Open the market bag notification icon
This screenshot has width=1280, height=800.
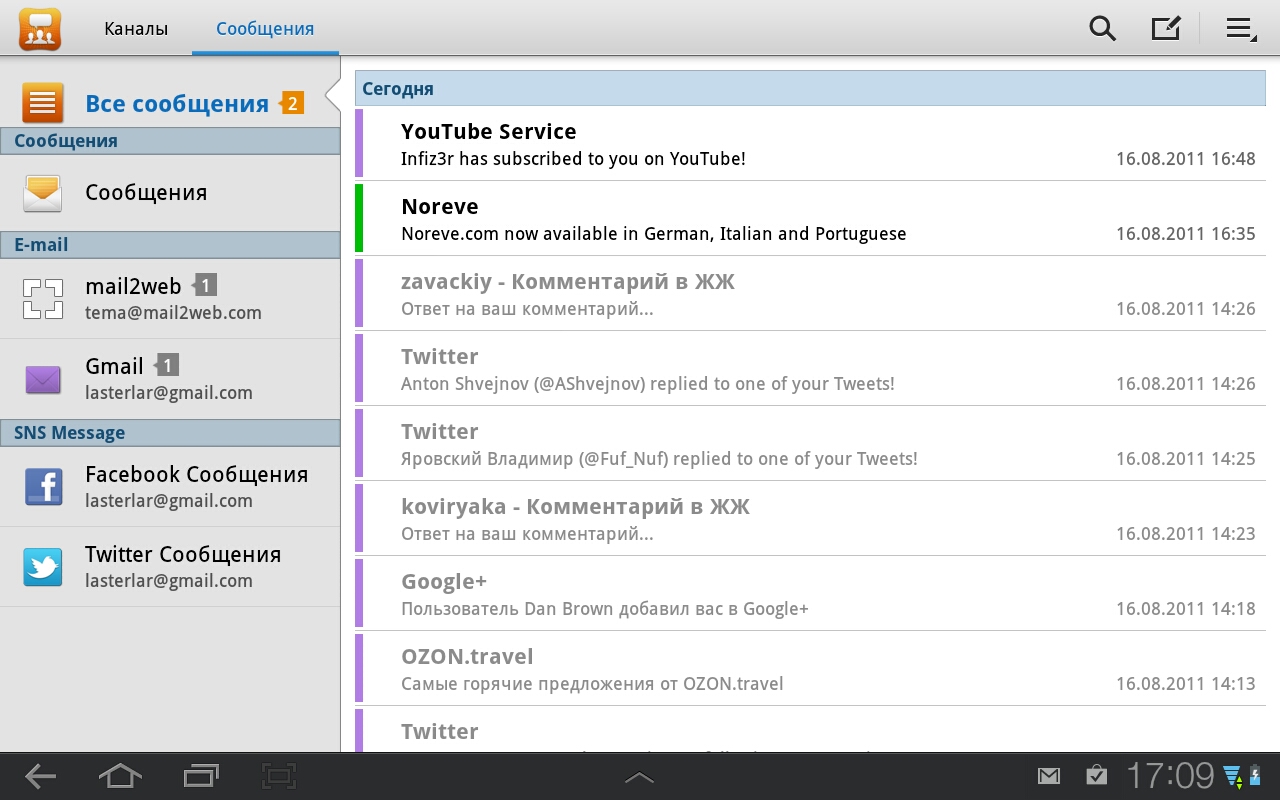coord(1097,776)
